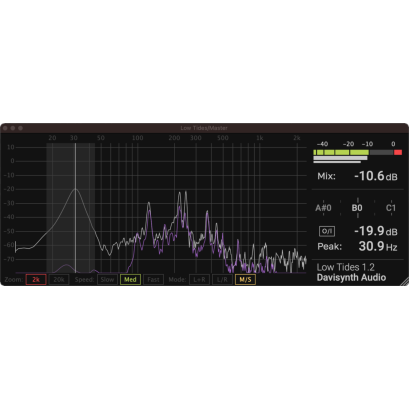Click the 100 Hz frequency axis label
This screenshot has height=409, width=409.
click(x=137, y=138)
